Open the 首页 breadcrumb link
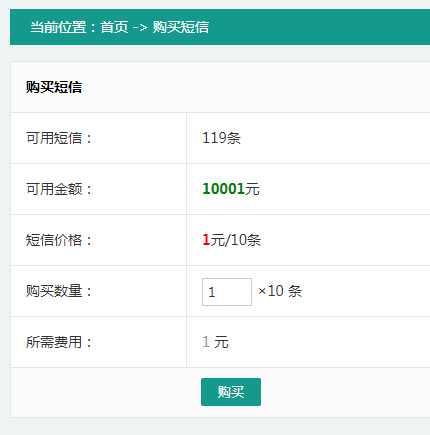 [114, 27]
